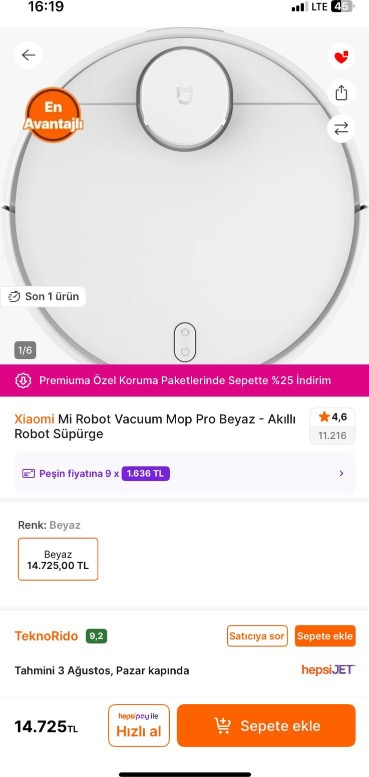
Task: Click the small Sepete ekle button
Action: [x=325, y=636]
